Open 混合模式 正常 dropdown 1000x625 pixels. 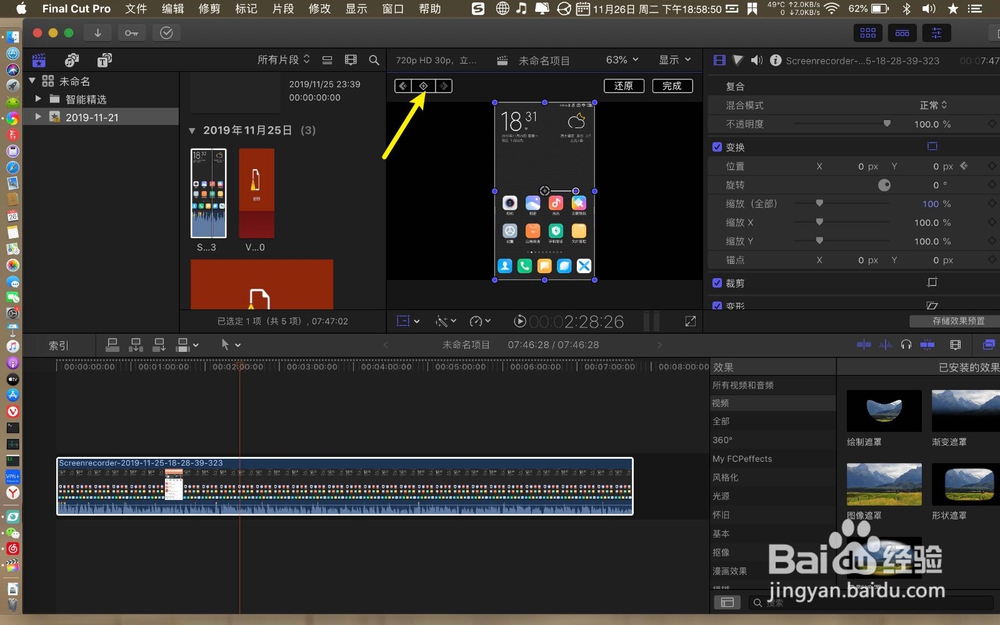point(933,105)
